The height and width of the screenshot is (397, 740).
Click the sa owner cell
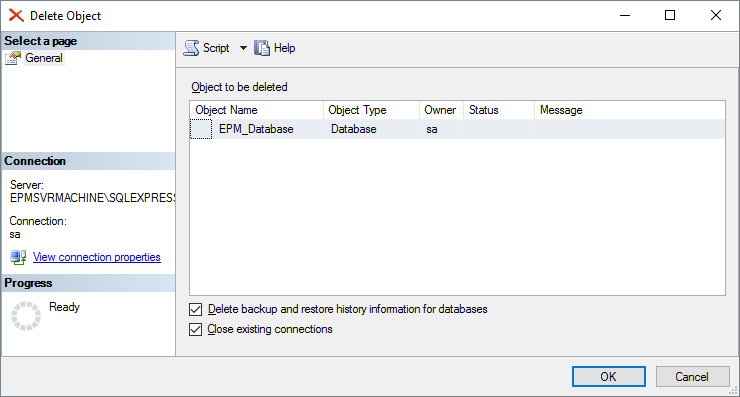[441, 129]
